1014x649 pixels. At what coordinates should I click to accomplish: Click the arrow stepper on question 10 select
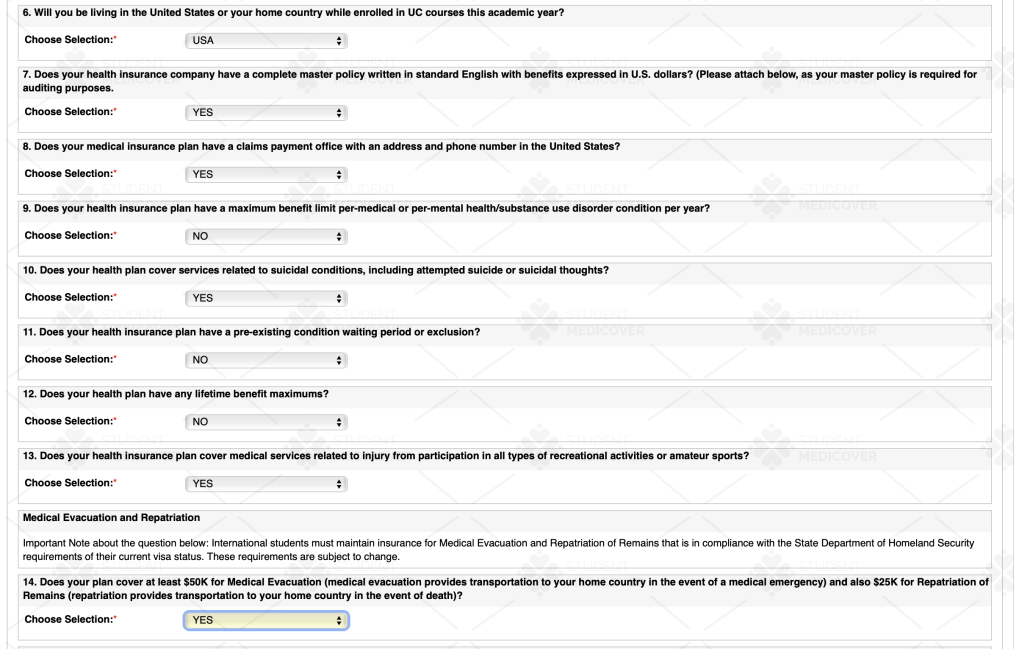pyautogui.click(x=339, y=298)
